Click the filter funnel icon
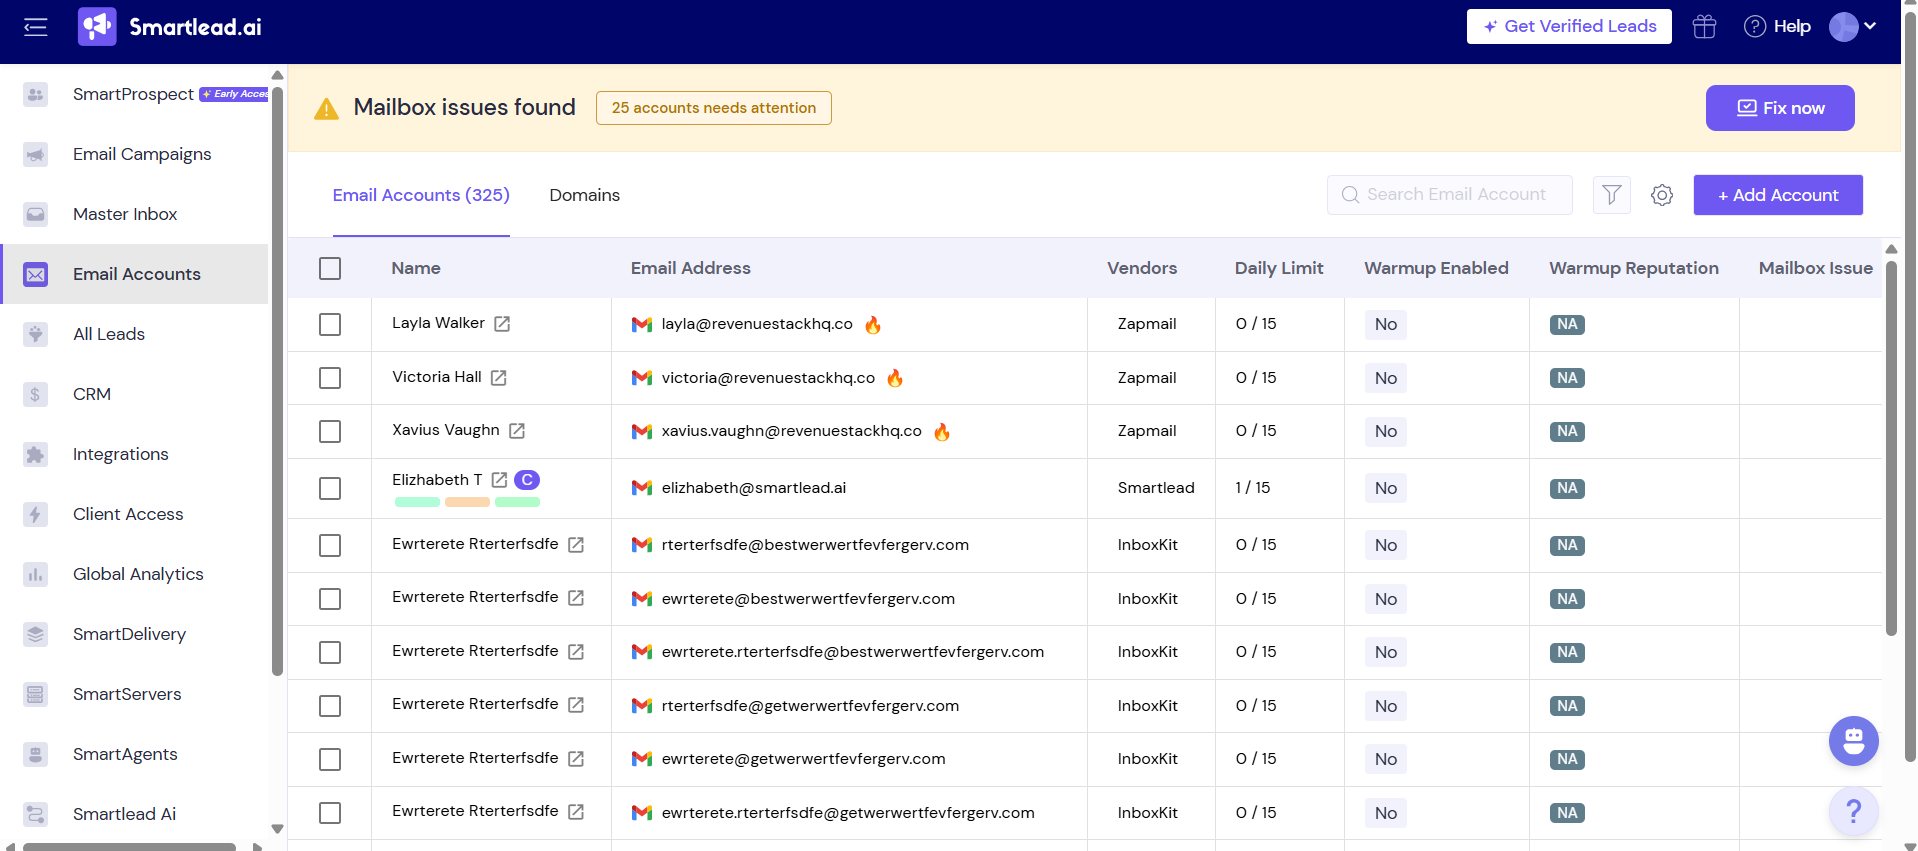The image size is (1918, 851). [x=1611, y=195]
